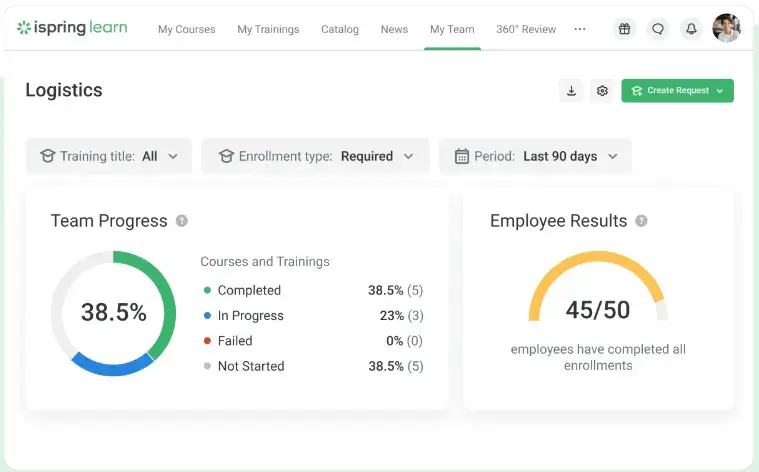Click the download report icon
Viewport: 759px width, 472px height.
(571, 91)
